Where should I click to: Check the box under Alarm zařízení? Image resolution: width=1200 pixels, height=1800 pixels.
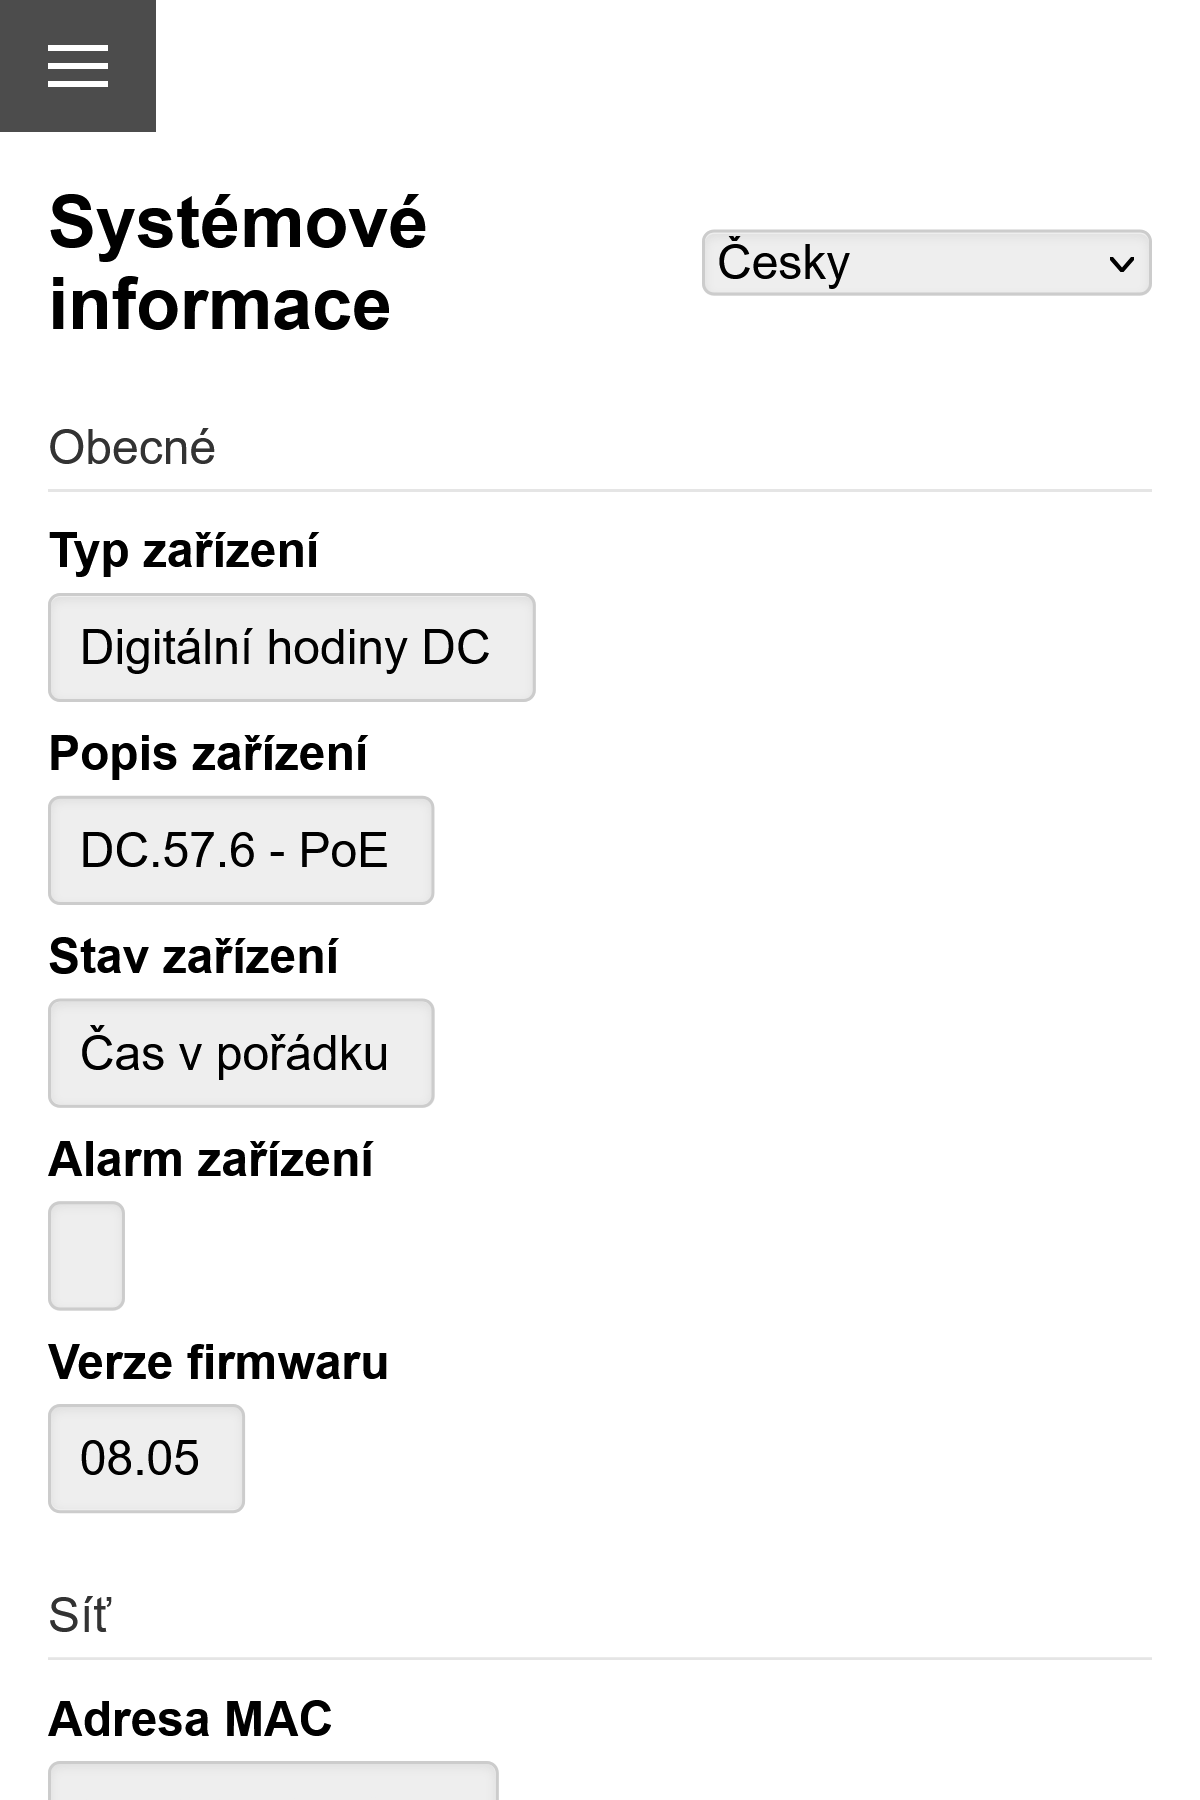coord(86,1255)
